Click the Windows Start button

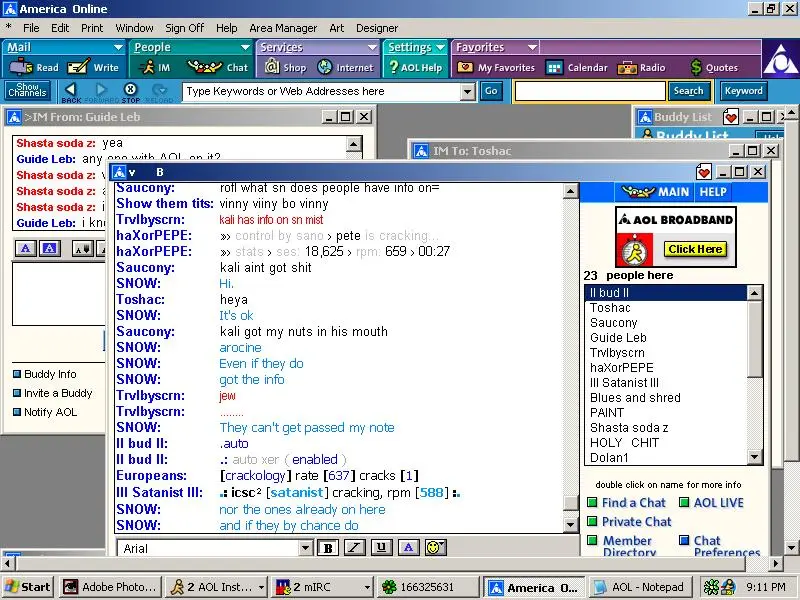28,587
